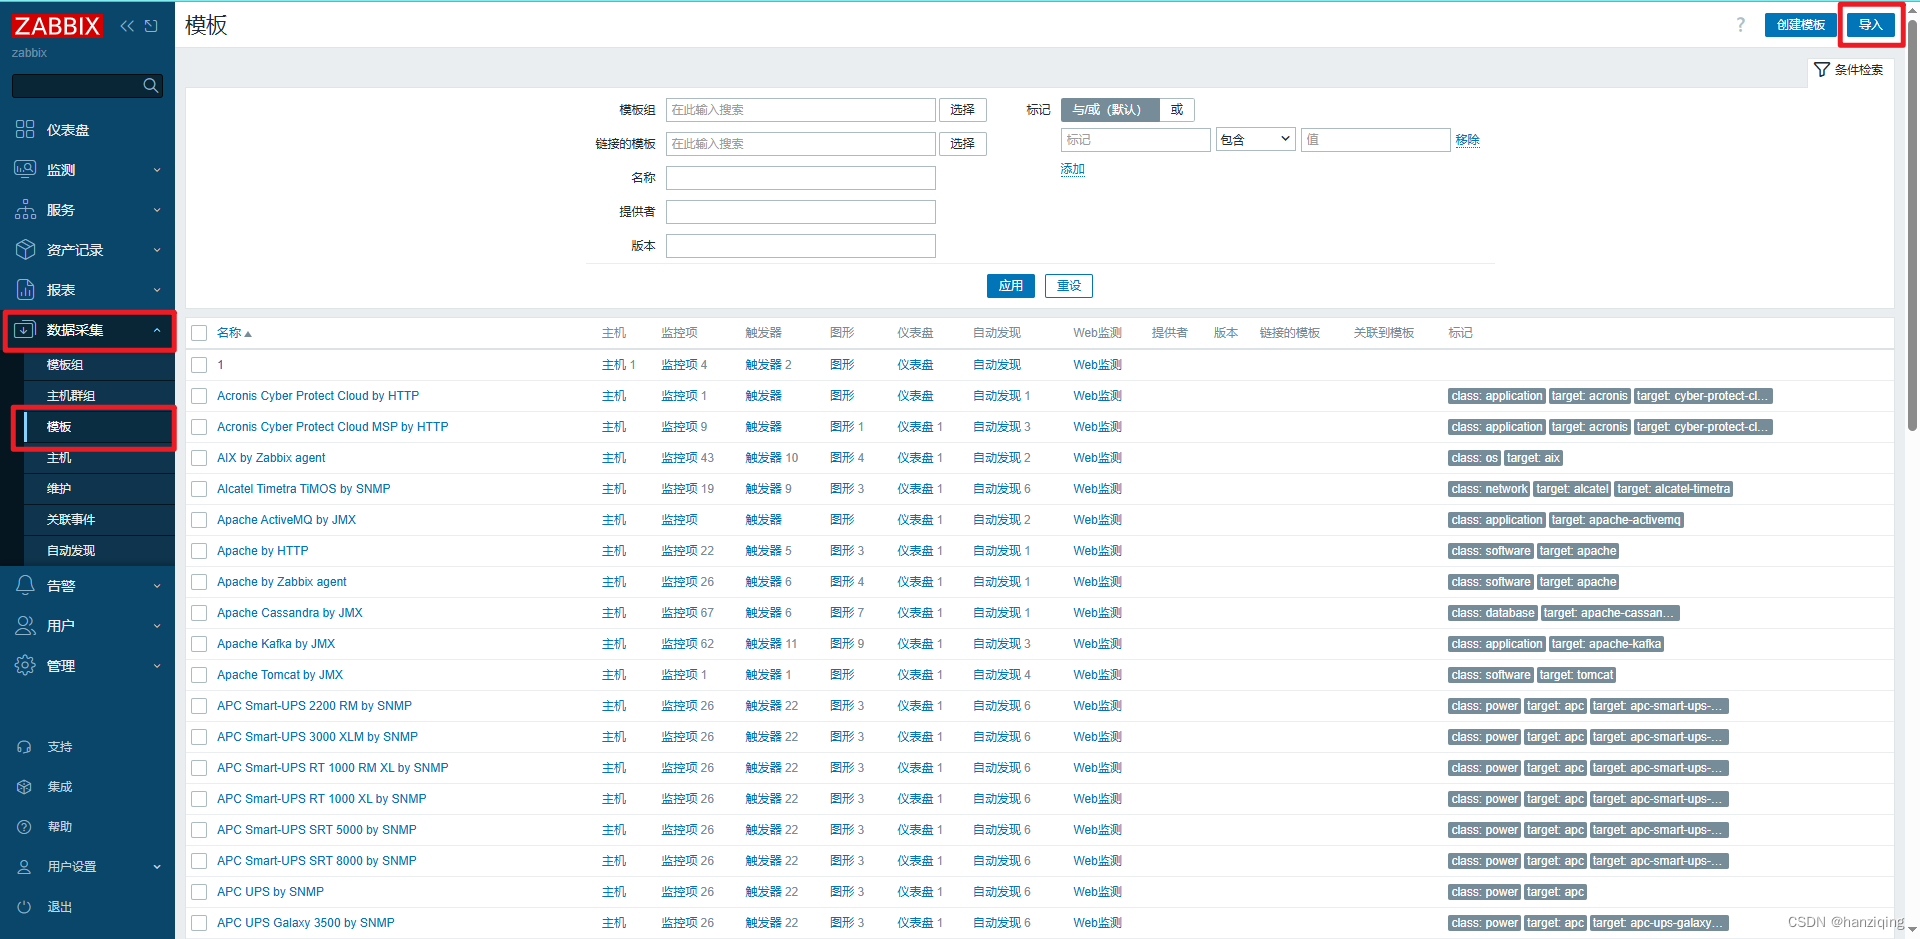Check the Apache Kafka by JMX row box
This screenshot has height=939, width=1920.
199,644
